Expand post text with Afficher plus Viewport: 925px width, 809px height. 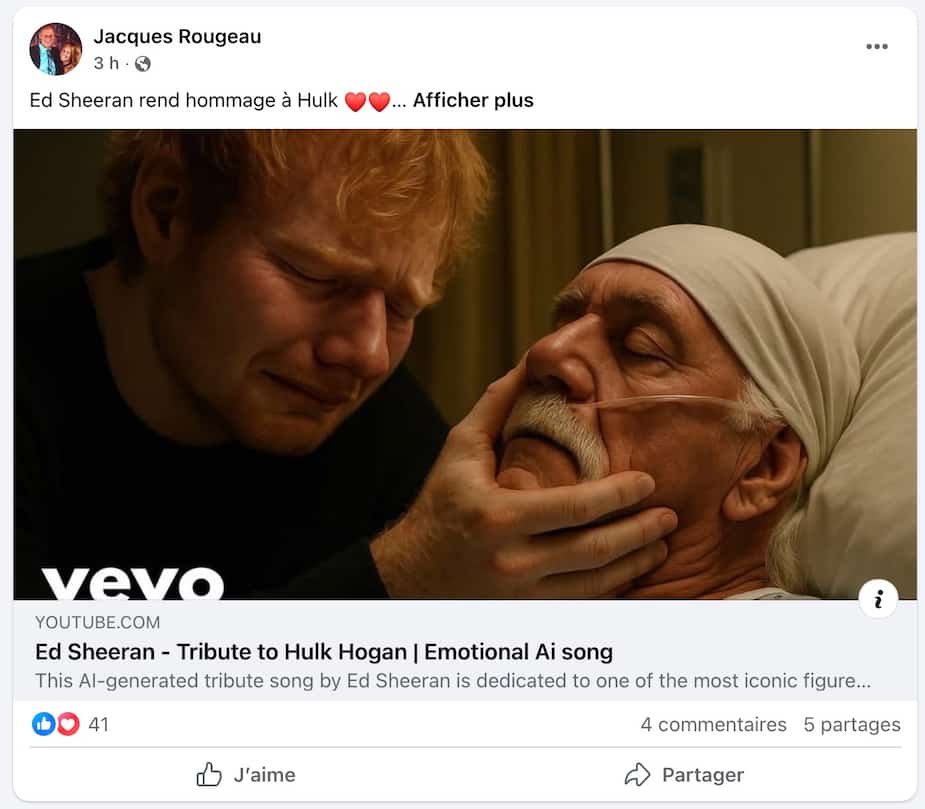[x=473, y=100]
